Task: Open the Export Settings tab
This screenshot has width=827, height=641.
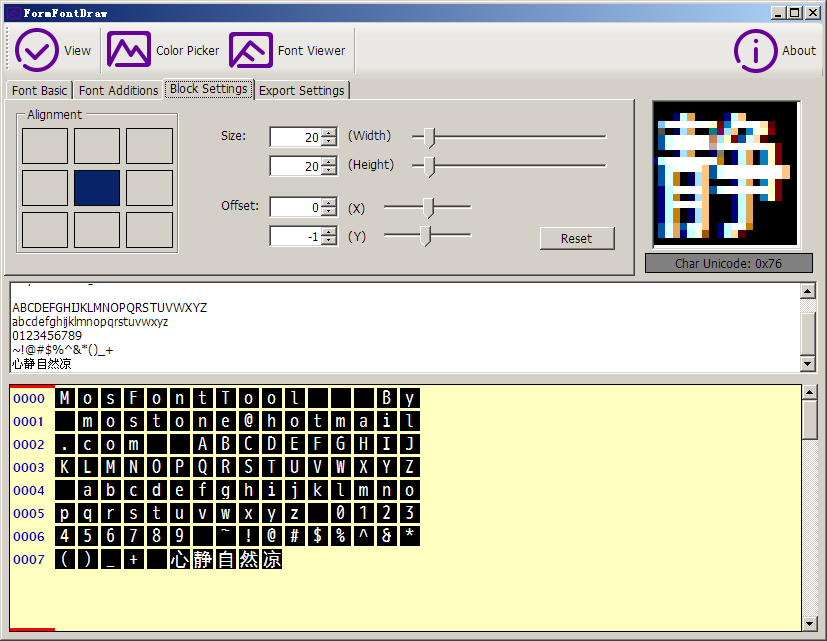Action: [302, 91]
